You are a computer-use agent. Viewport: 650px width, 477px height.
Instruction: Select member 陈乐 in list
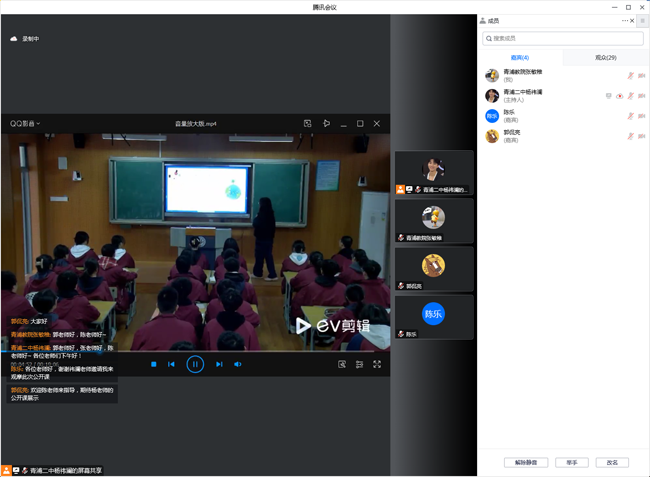point(564,116)
